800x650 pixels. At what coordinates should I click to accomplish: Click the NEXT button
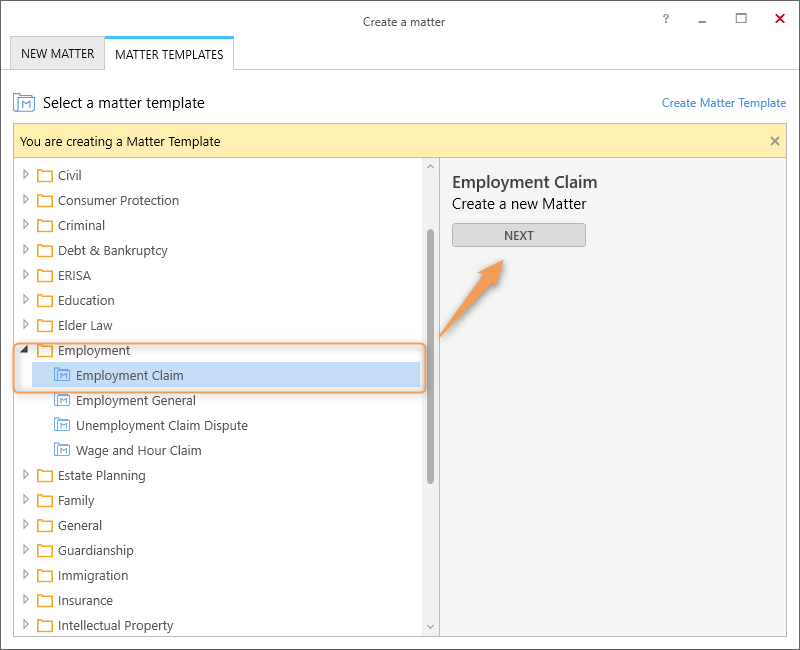(519, 235)
